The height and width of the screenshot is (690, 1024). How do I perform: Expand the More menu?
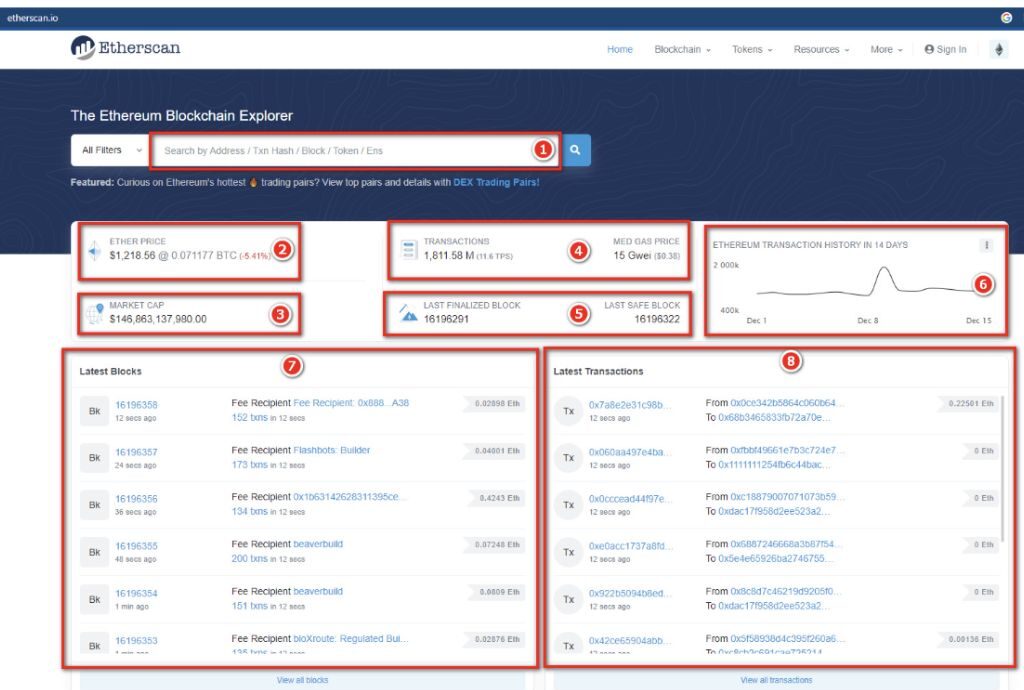point(886,50)
